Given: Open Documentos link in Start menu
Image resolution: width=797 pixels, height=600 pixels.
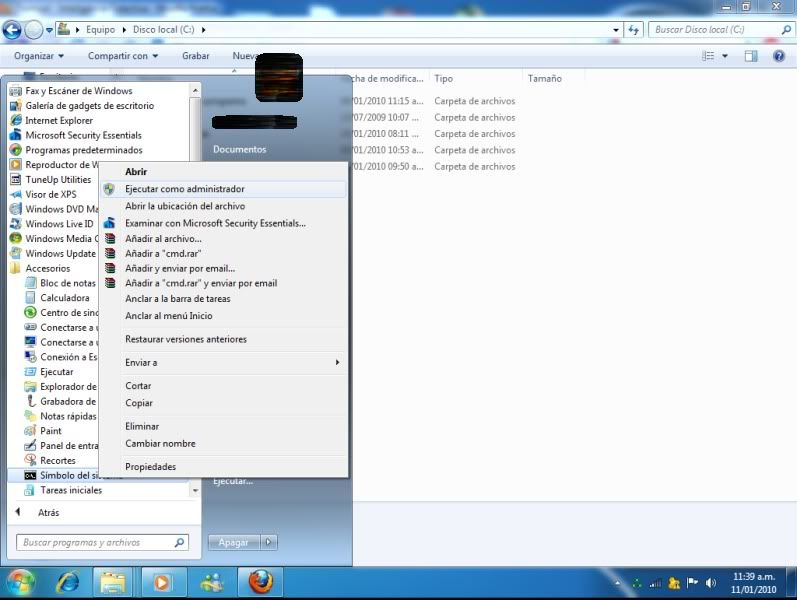Looking at the screenshot, I should [239, 149].
